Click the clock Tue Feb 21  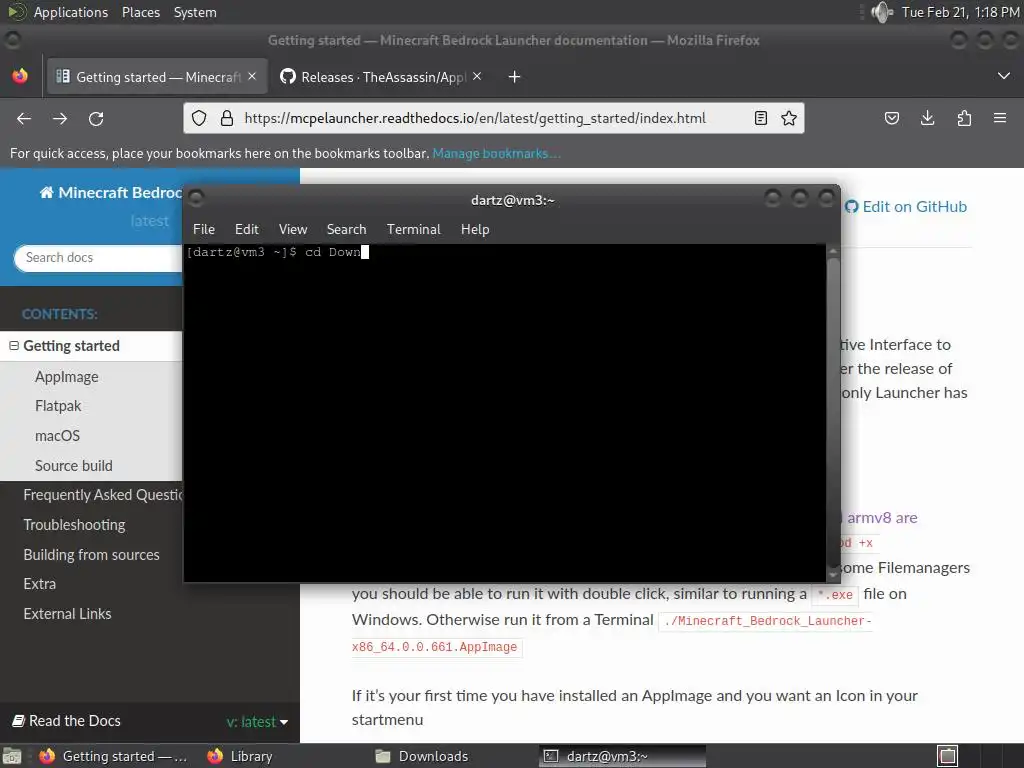tap(960, 12)
